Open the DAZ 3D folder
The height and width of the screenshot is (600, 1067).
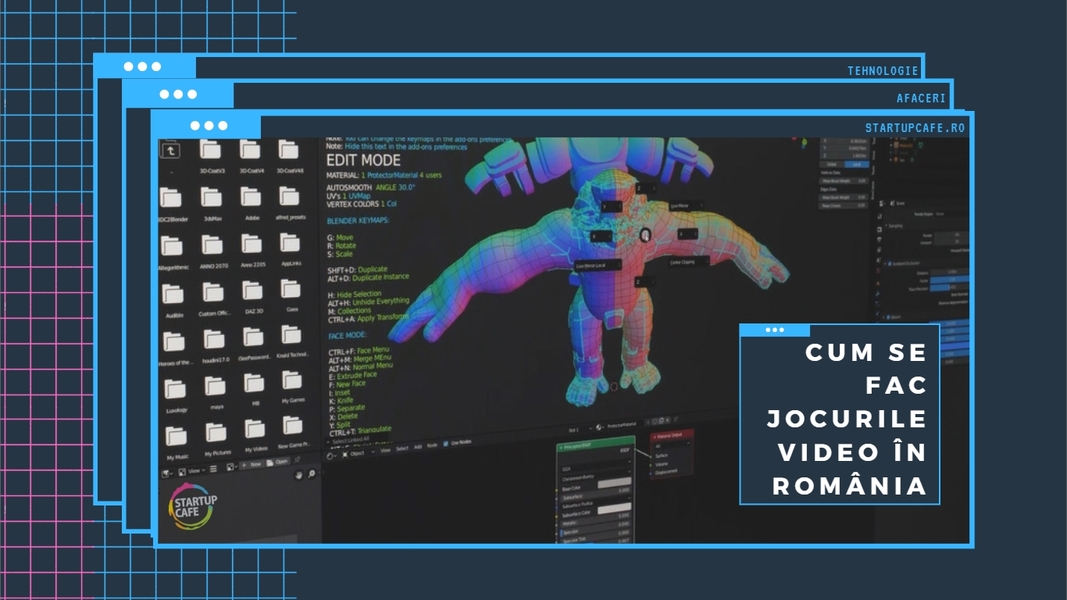point(251,292)
